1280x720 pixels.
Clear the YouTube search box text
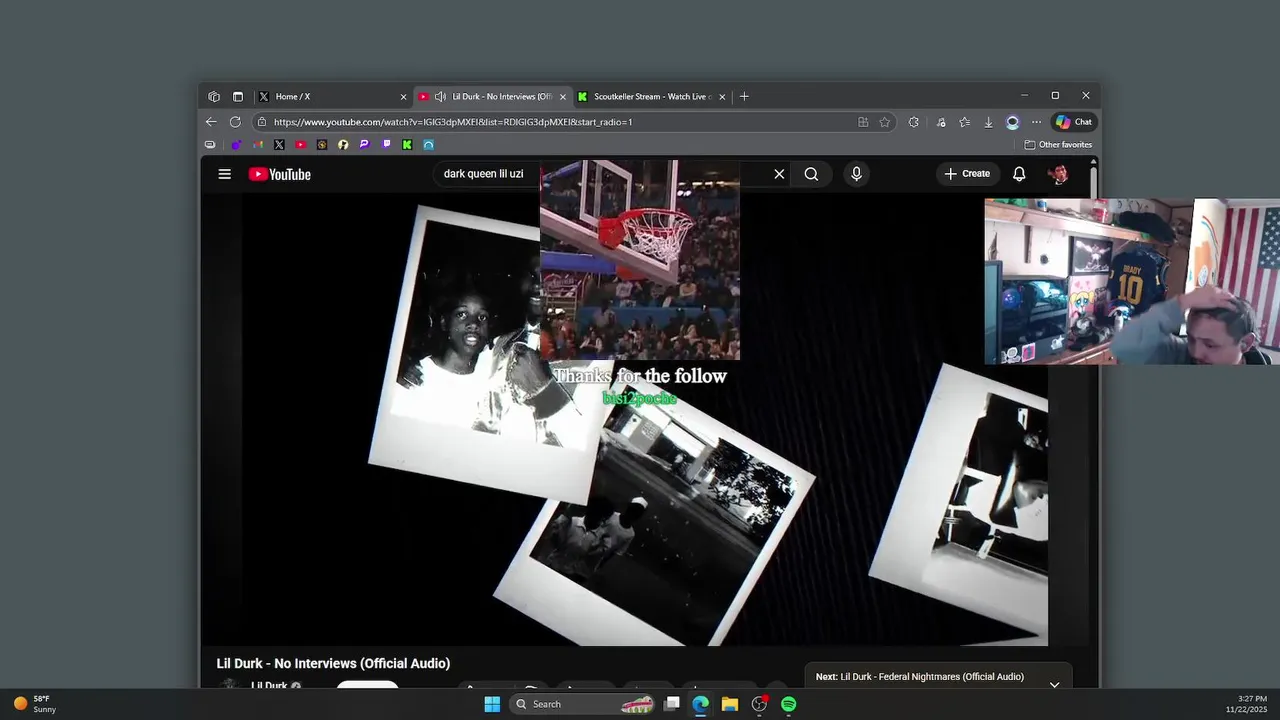pyautogui.click(x=779, y=174)
